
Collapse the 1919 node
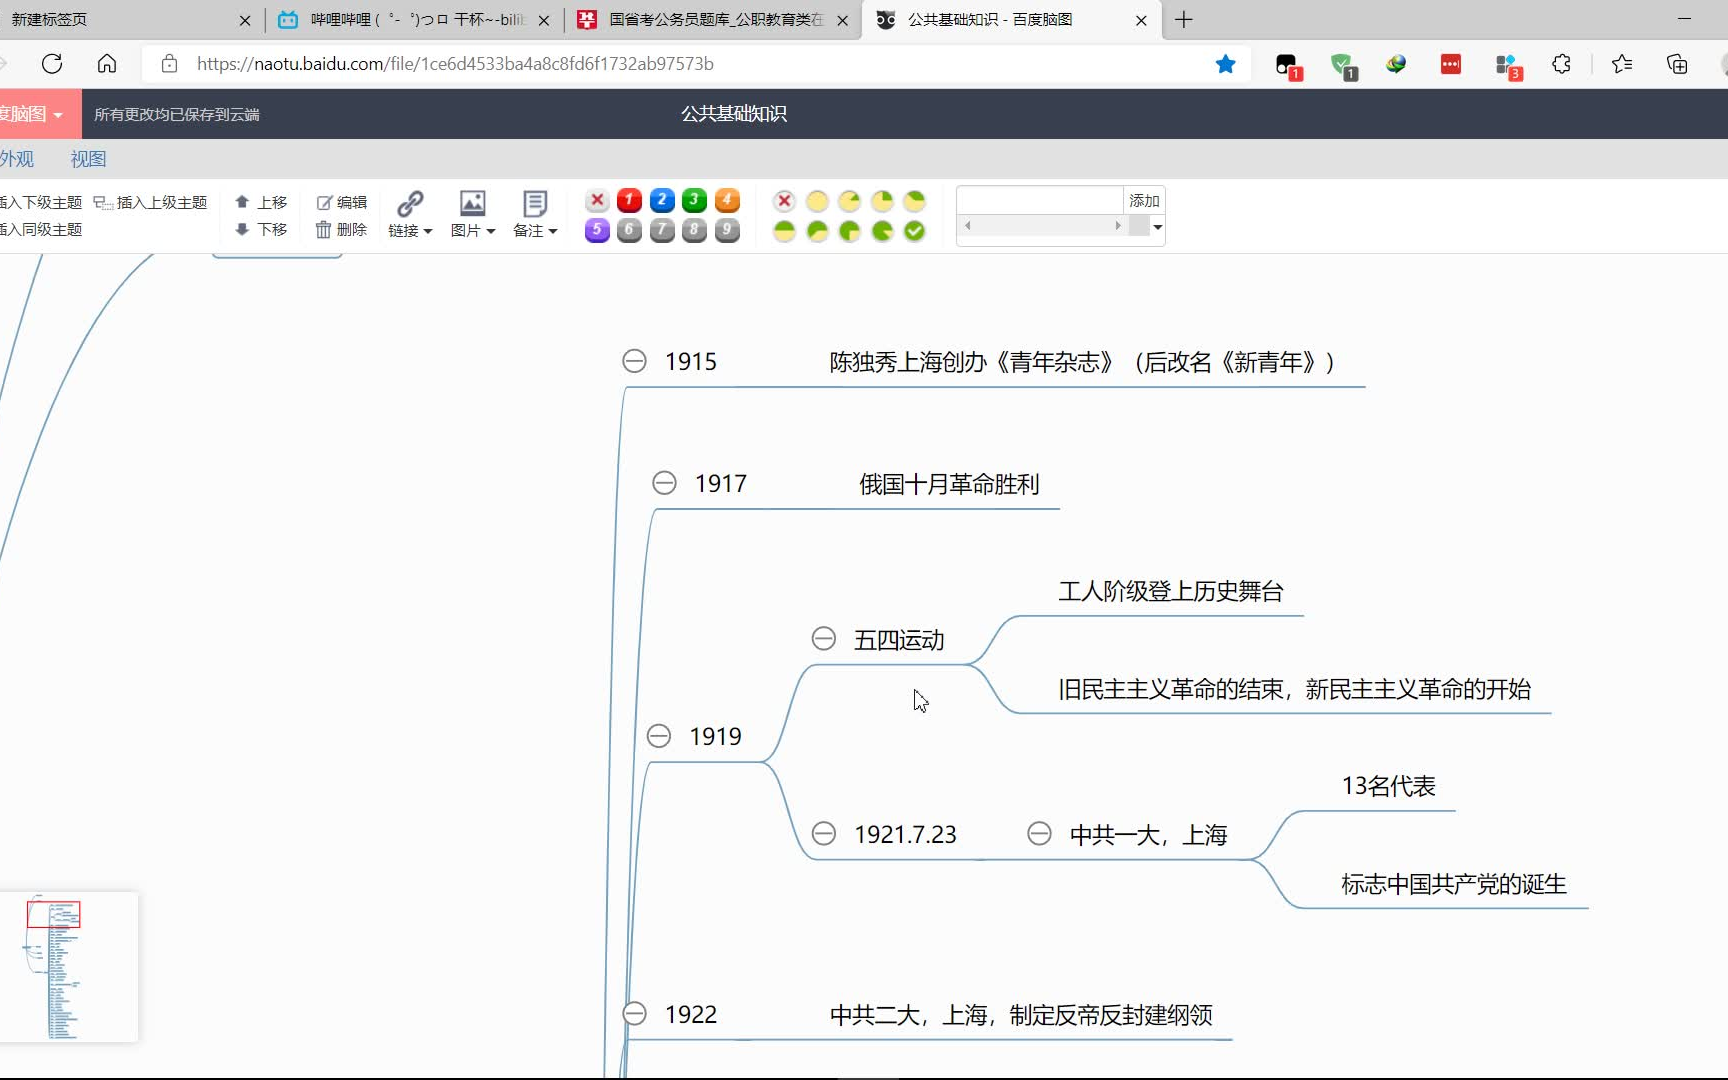658,736
